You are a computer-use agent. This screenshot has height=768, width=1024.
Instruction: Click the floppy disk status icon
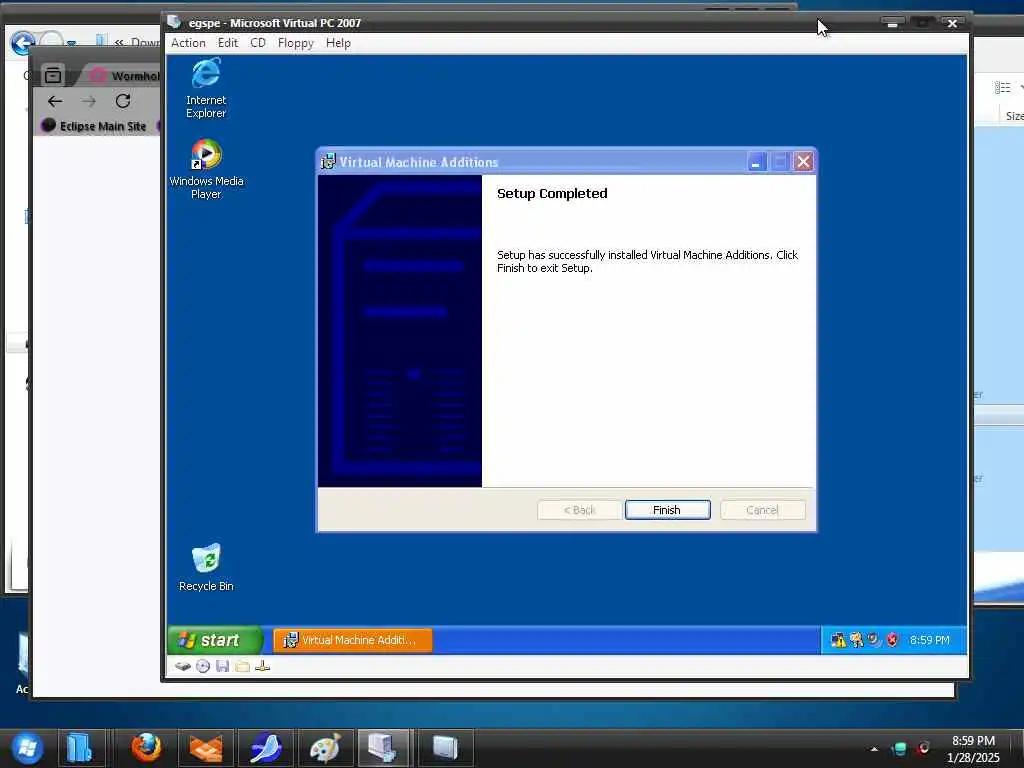point(223,666)
